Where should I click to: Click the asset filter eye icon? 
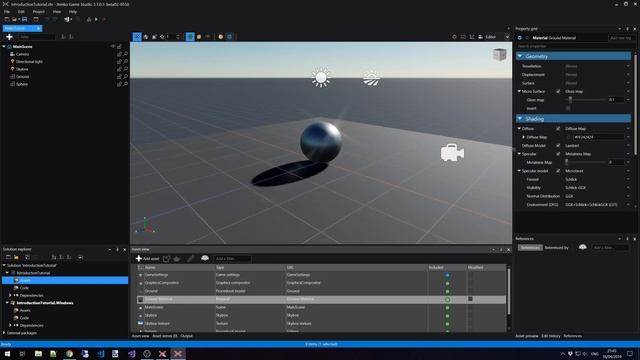(x=205, y=258)
